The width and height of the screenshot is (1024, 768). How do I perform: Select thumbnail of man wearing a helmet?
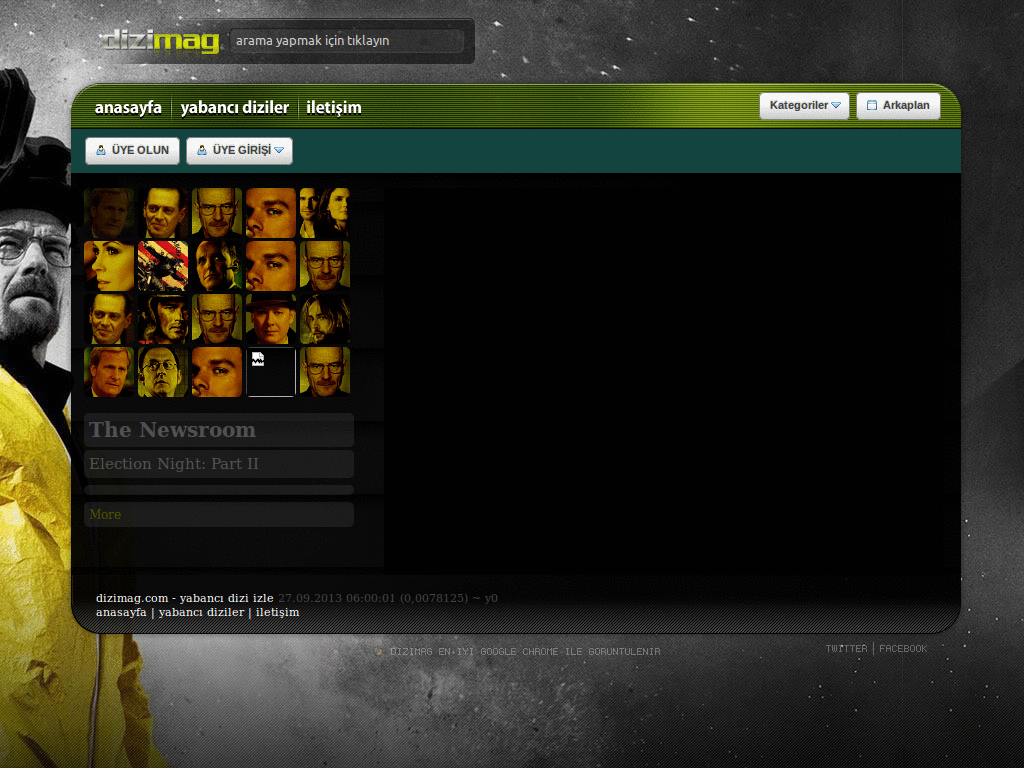163,319
